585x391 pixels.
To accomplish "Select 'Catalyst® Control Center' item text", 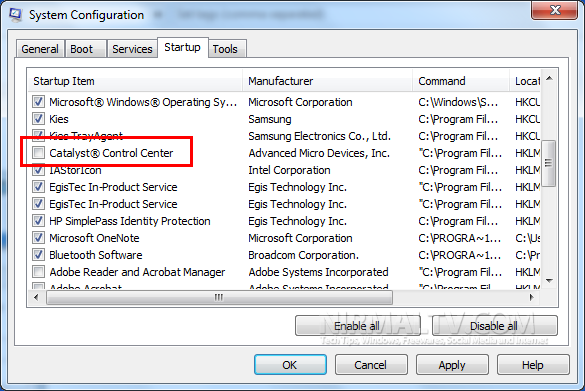I will coord(111,153).
